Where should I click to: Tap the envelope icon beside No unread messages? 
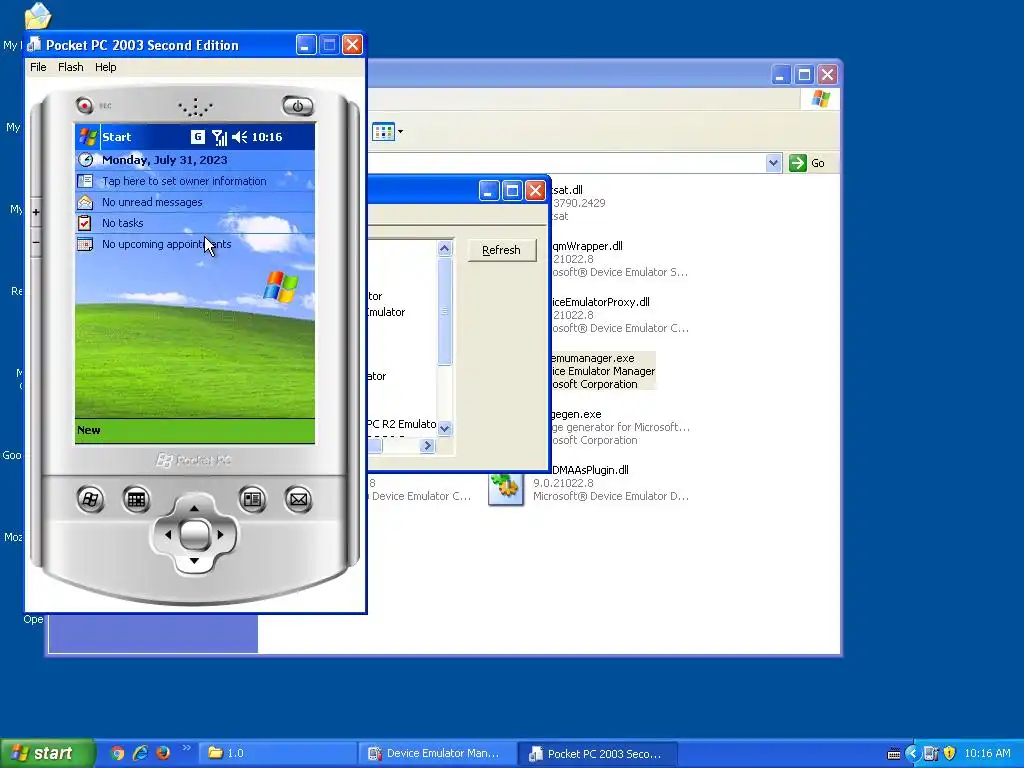tap(85, 202)
